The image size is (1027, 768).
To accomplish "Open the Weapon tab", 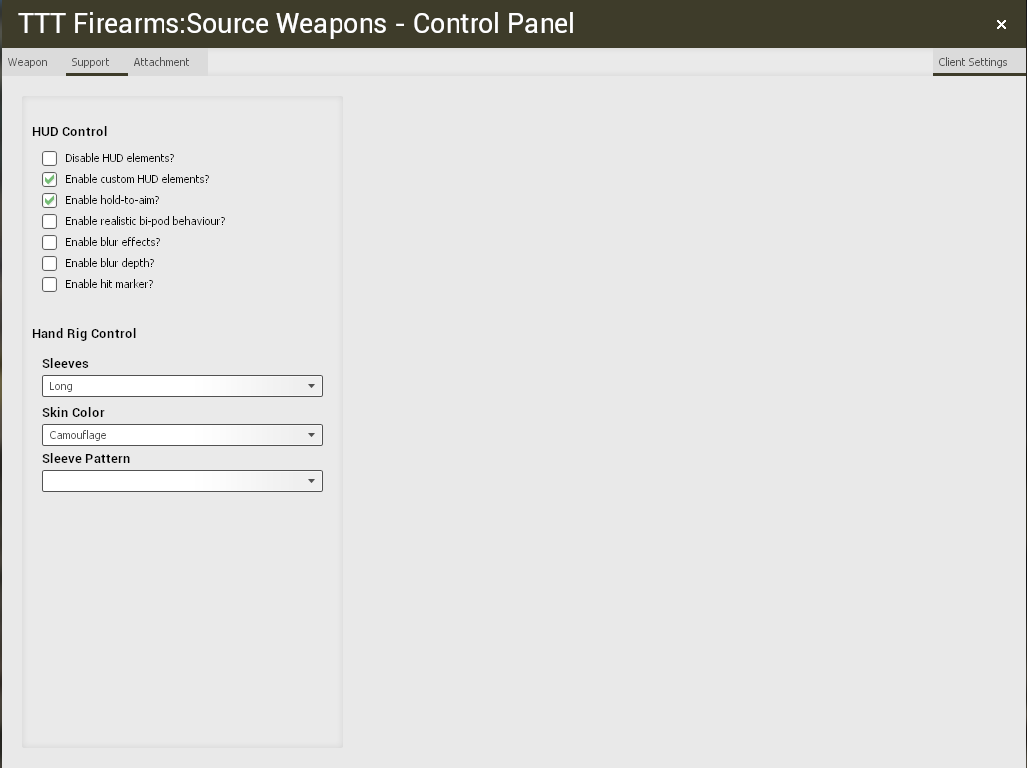I will click(x=28, y=62).
